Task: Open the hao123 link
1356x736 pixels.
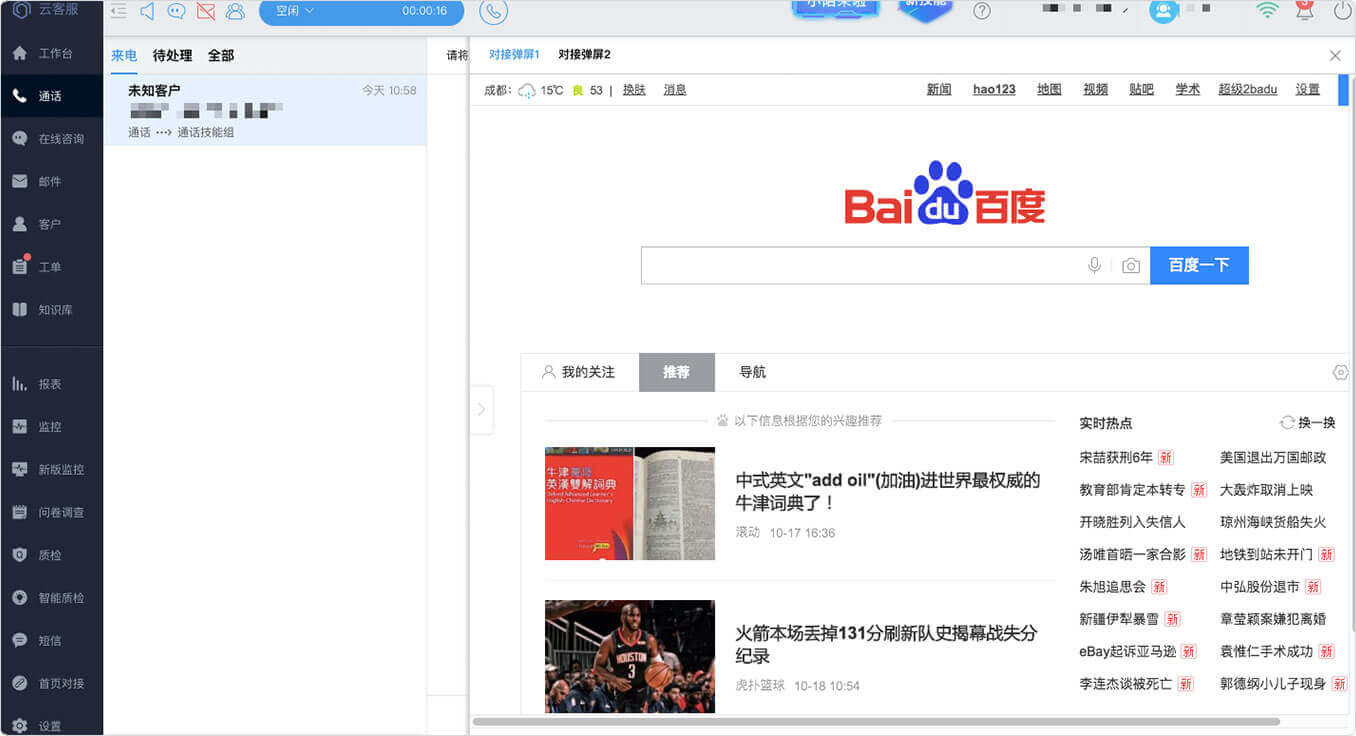Action: click(994, 90)
